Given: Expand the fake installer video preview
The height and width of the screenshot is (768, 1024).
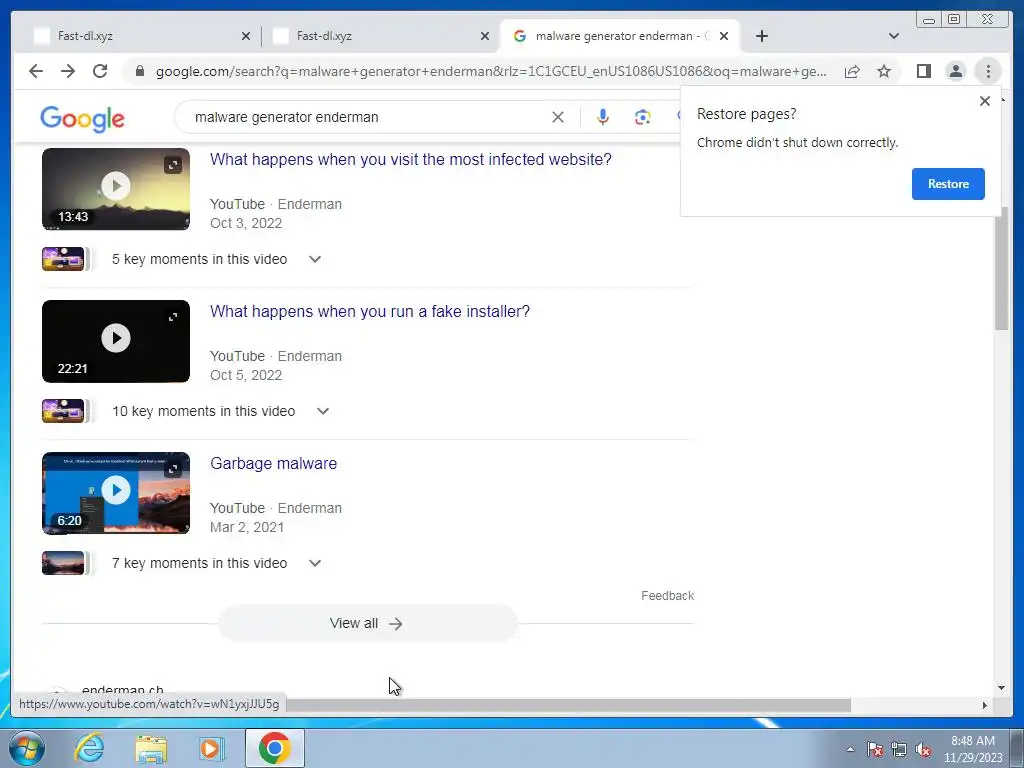Looking at the screenshot, I should (173, 317).
